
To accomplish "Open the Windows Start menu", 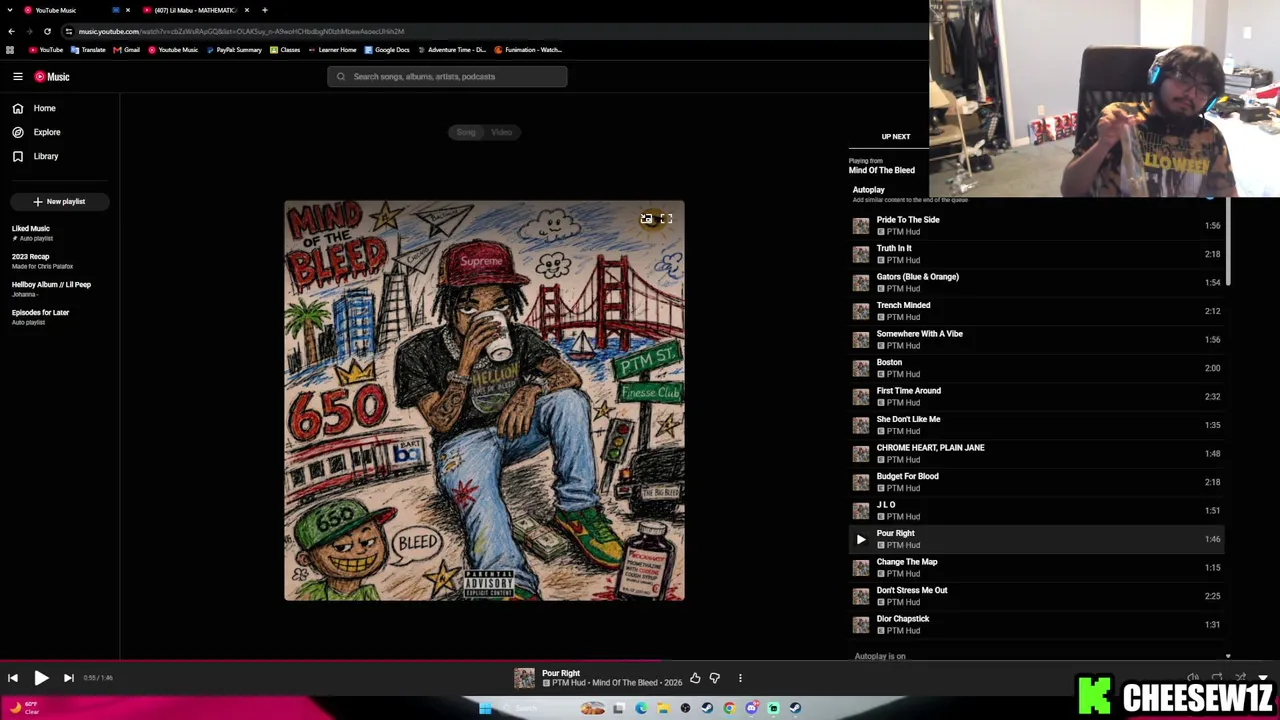I will 485,708.
